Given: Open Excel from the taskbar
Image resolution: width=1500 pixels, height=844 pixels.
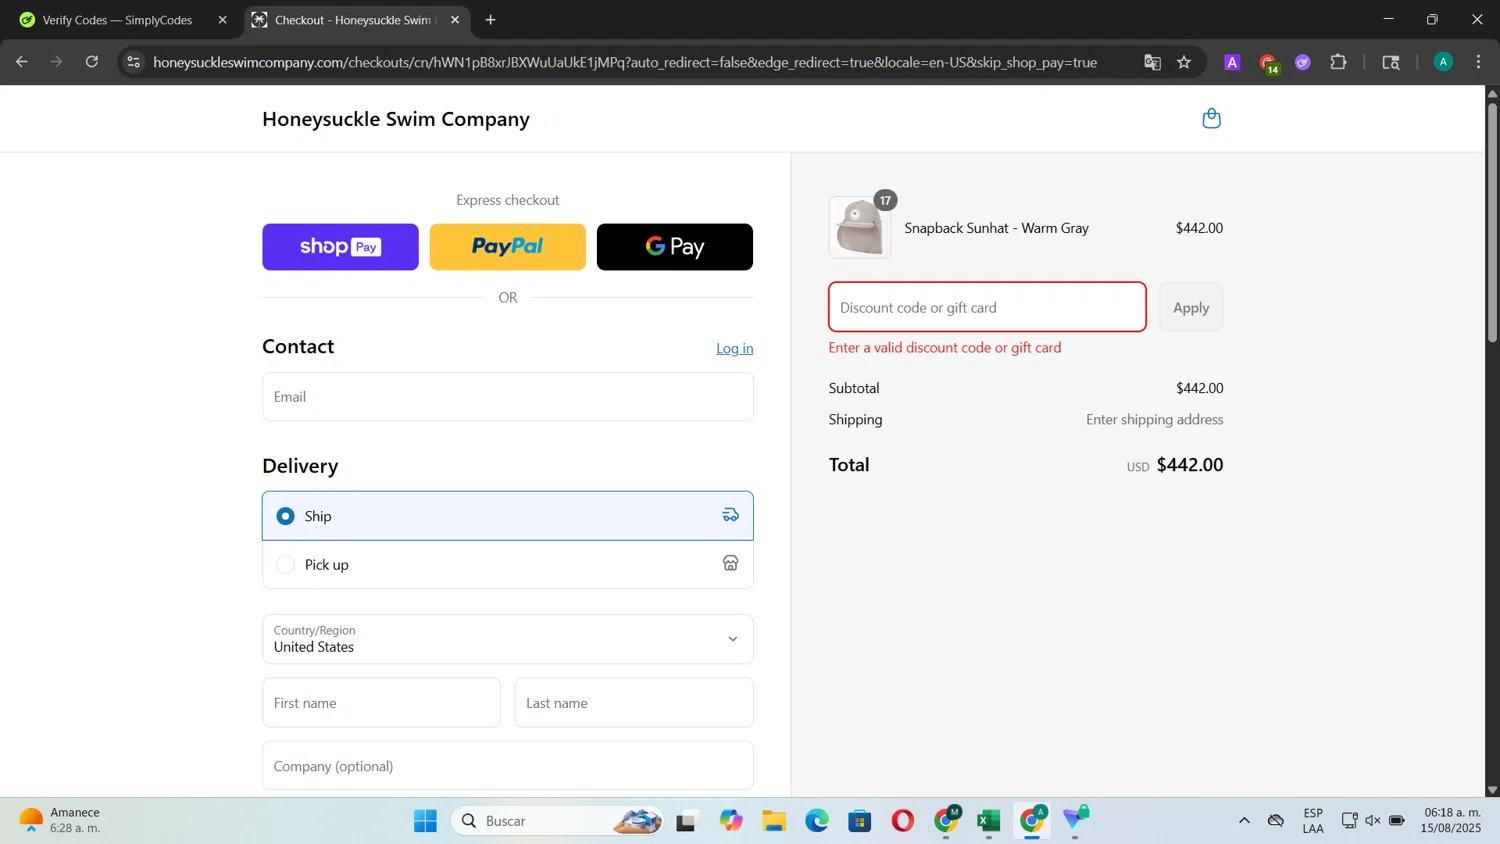Looking at the screenshot, I should pyautogui.click(x=989, y=821).
